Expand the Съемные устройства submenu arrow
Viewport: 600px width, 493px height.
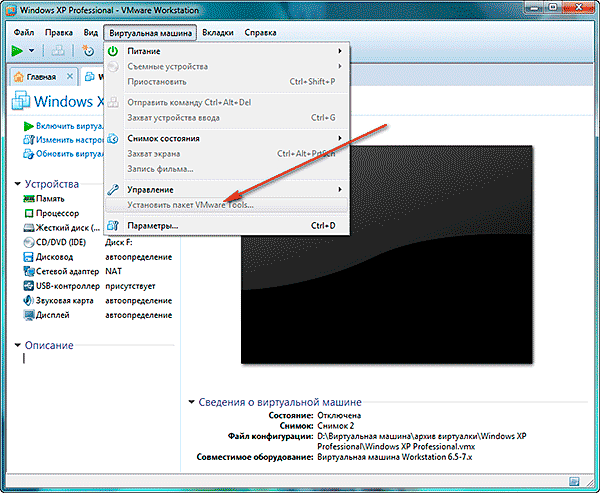[339, 66]
